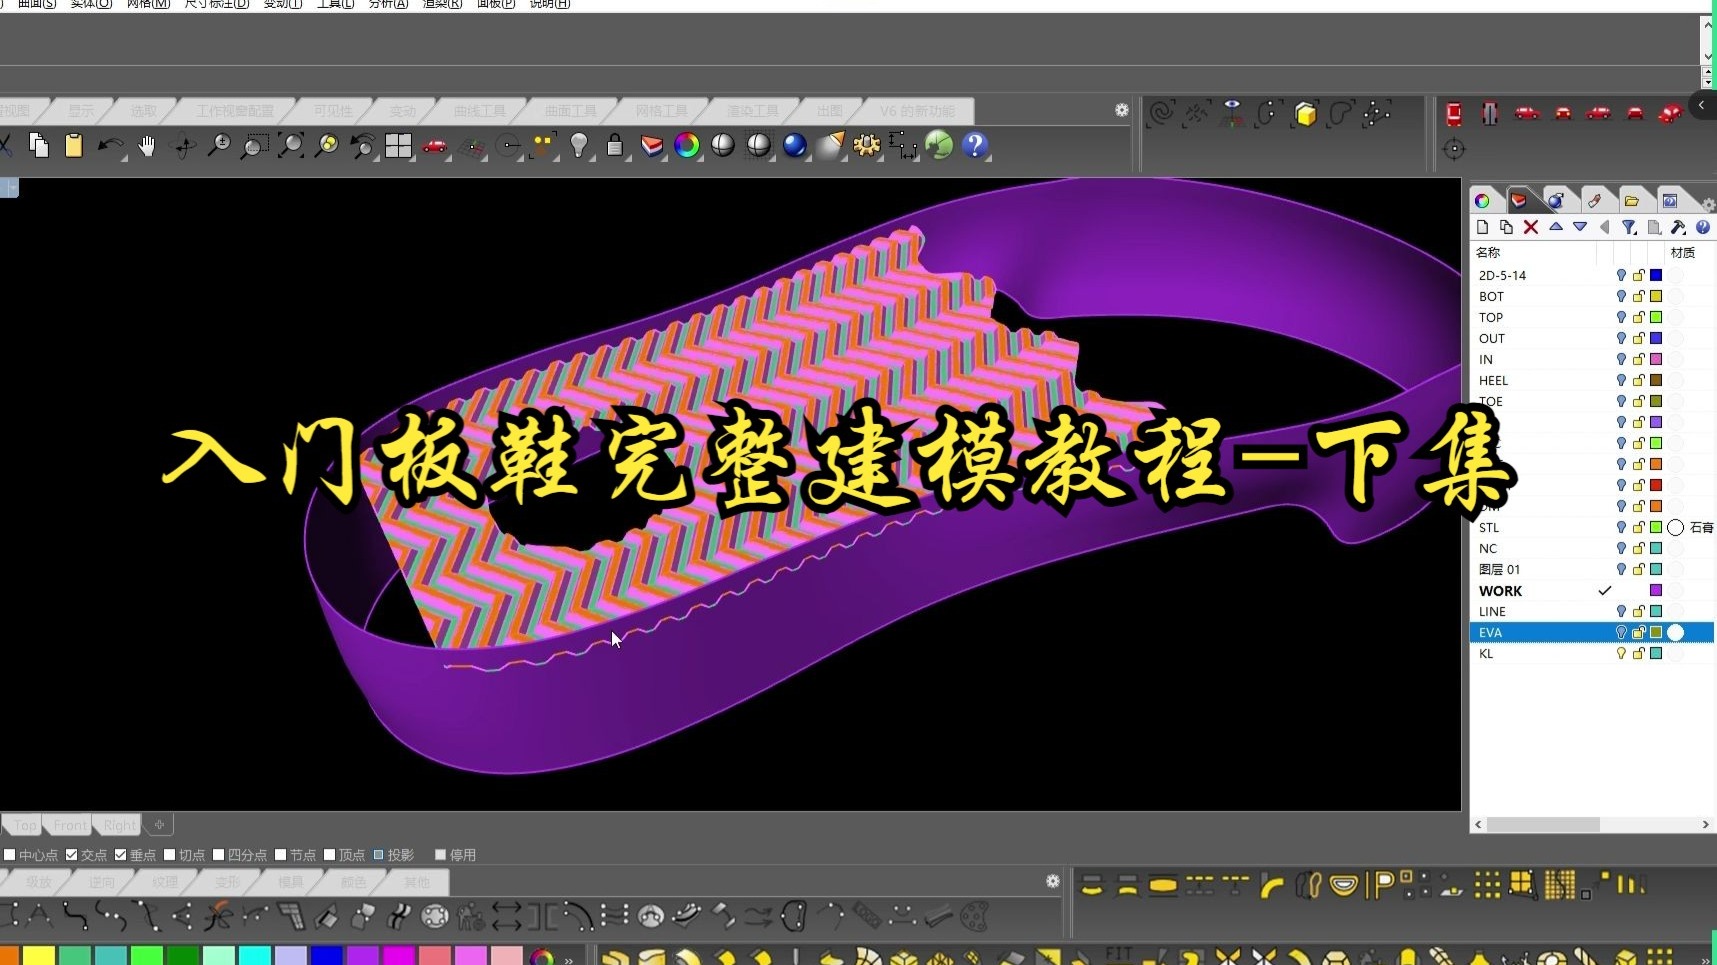Open the color wheel tool in the toolbar
Image resolution: width=1717 pixels, height=965 pixels.
click(x=686, y=145)
